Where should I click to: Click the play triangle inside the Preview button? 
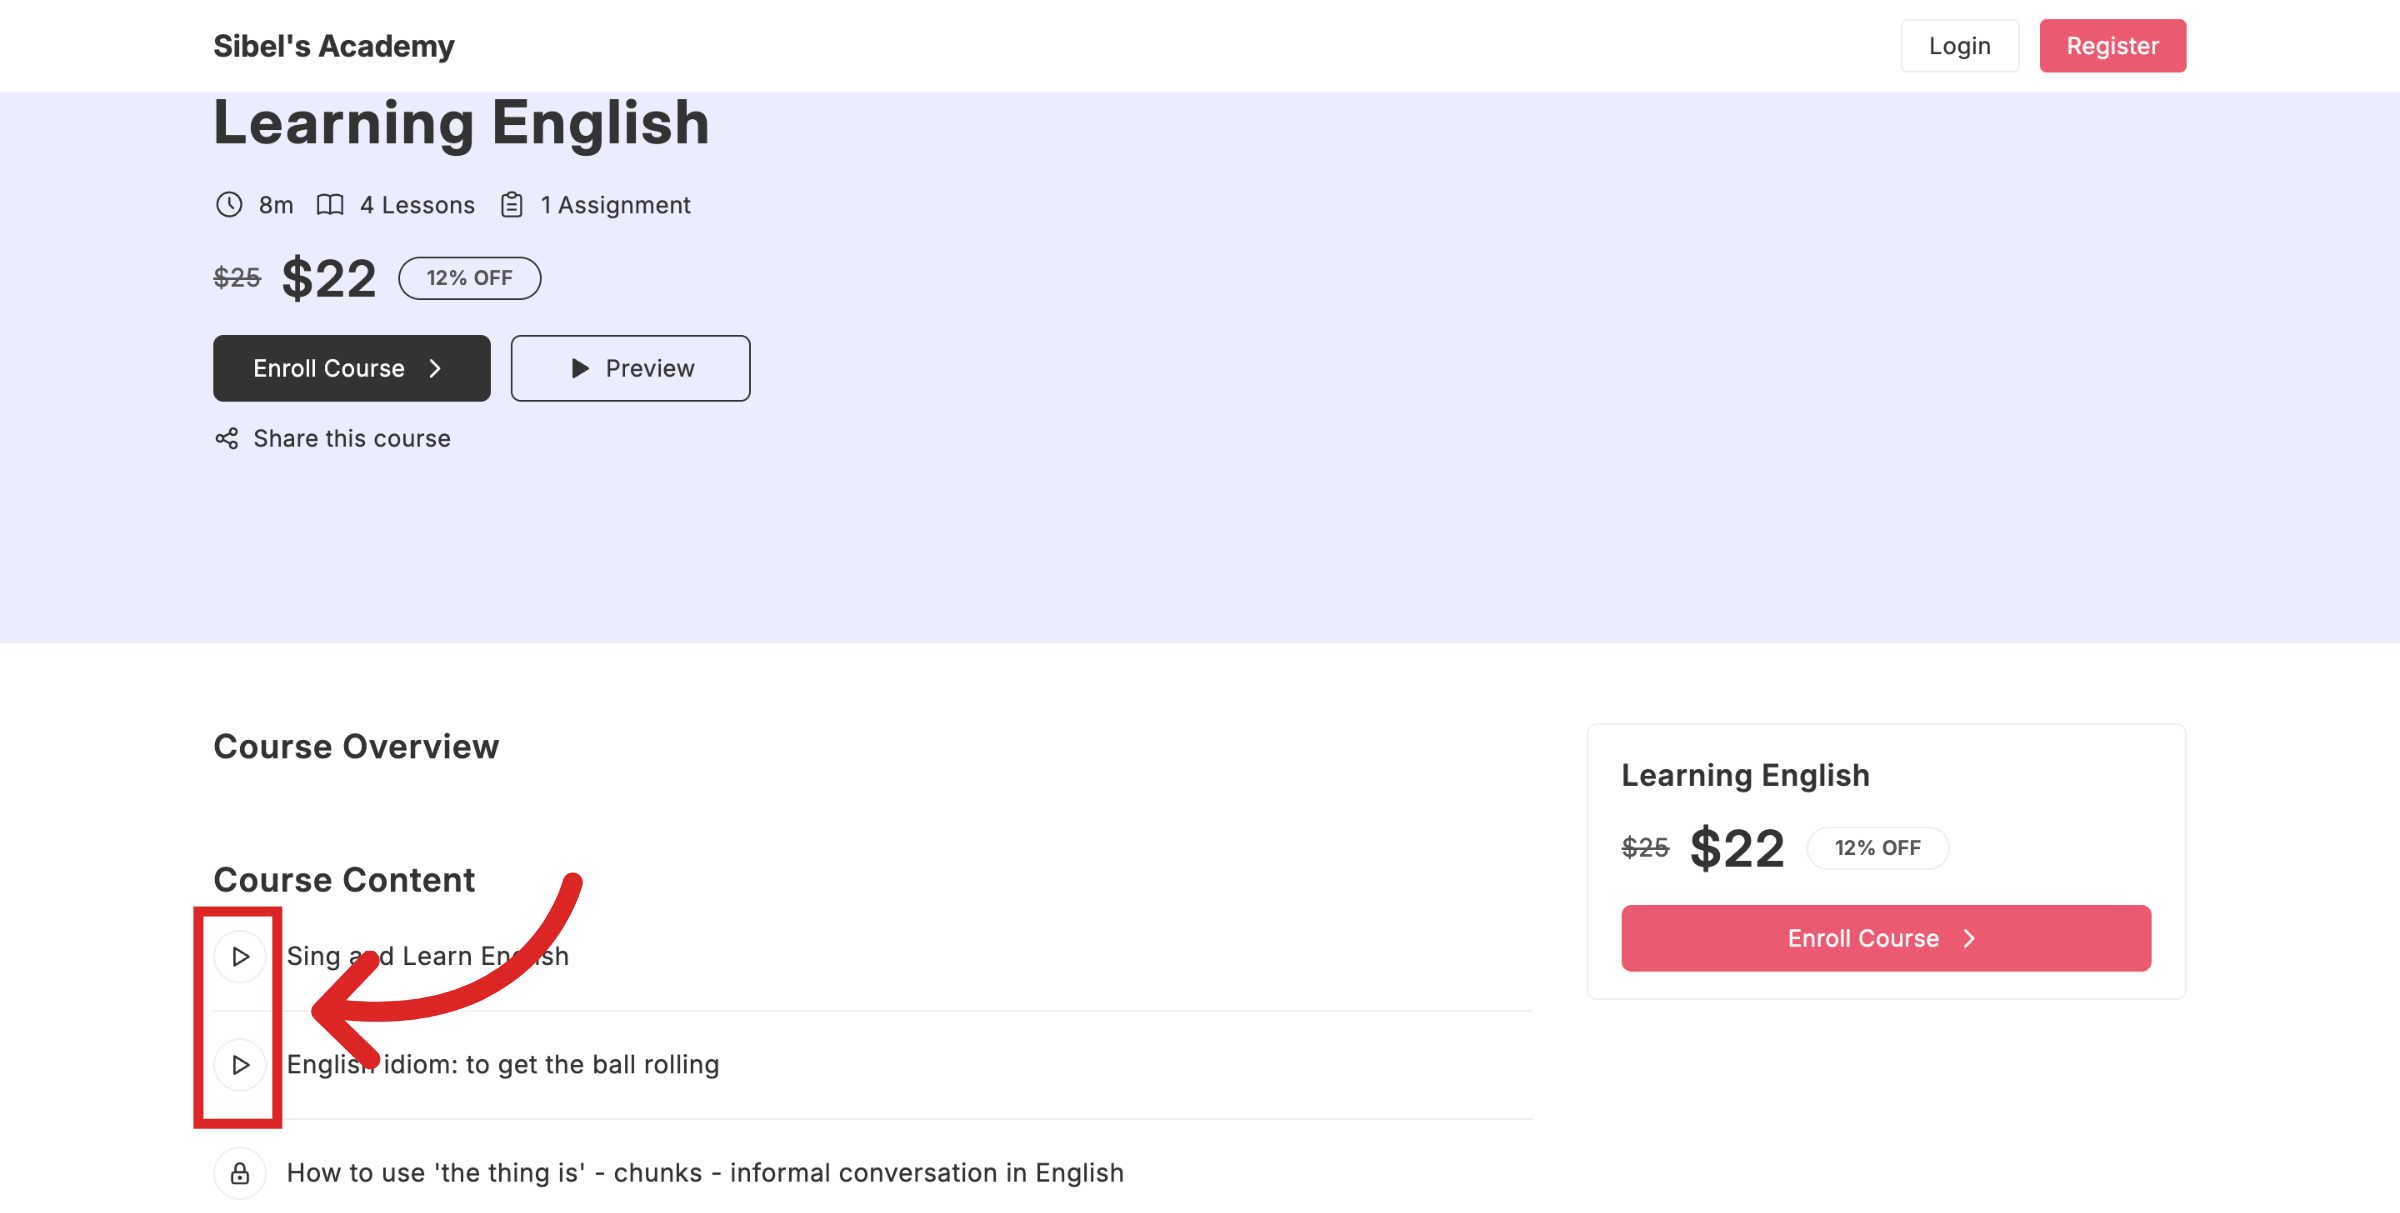pyautogui.click(x=578, y=368)
